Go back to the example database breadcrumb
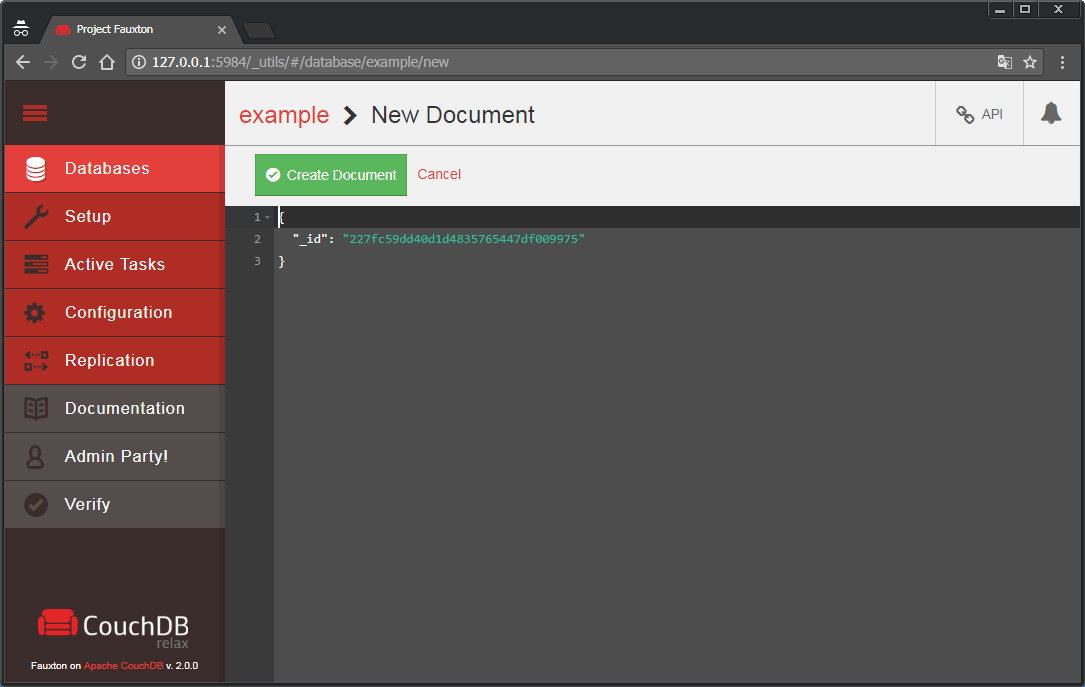 284,115
